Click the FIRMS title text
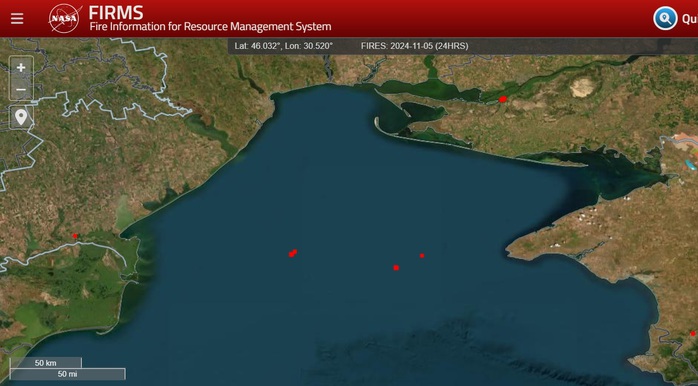698x386 pixels. (116, 12)
